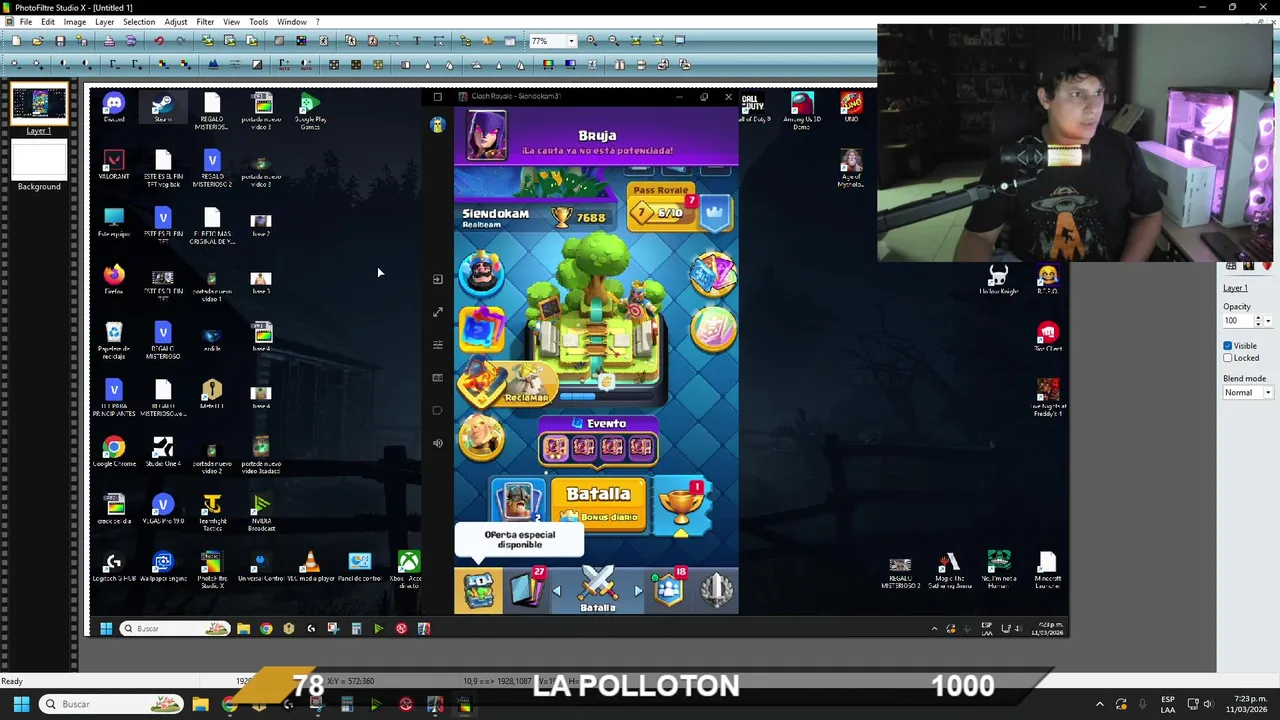This screenshot has width=1280, height=720.
Task: Select the Layer 1 thumbnail
Action: click(39, 105)
